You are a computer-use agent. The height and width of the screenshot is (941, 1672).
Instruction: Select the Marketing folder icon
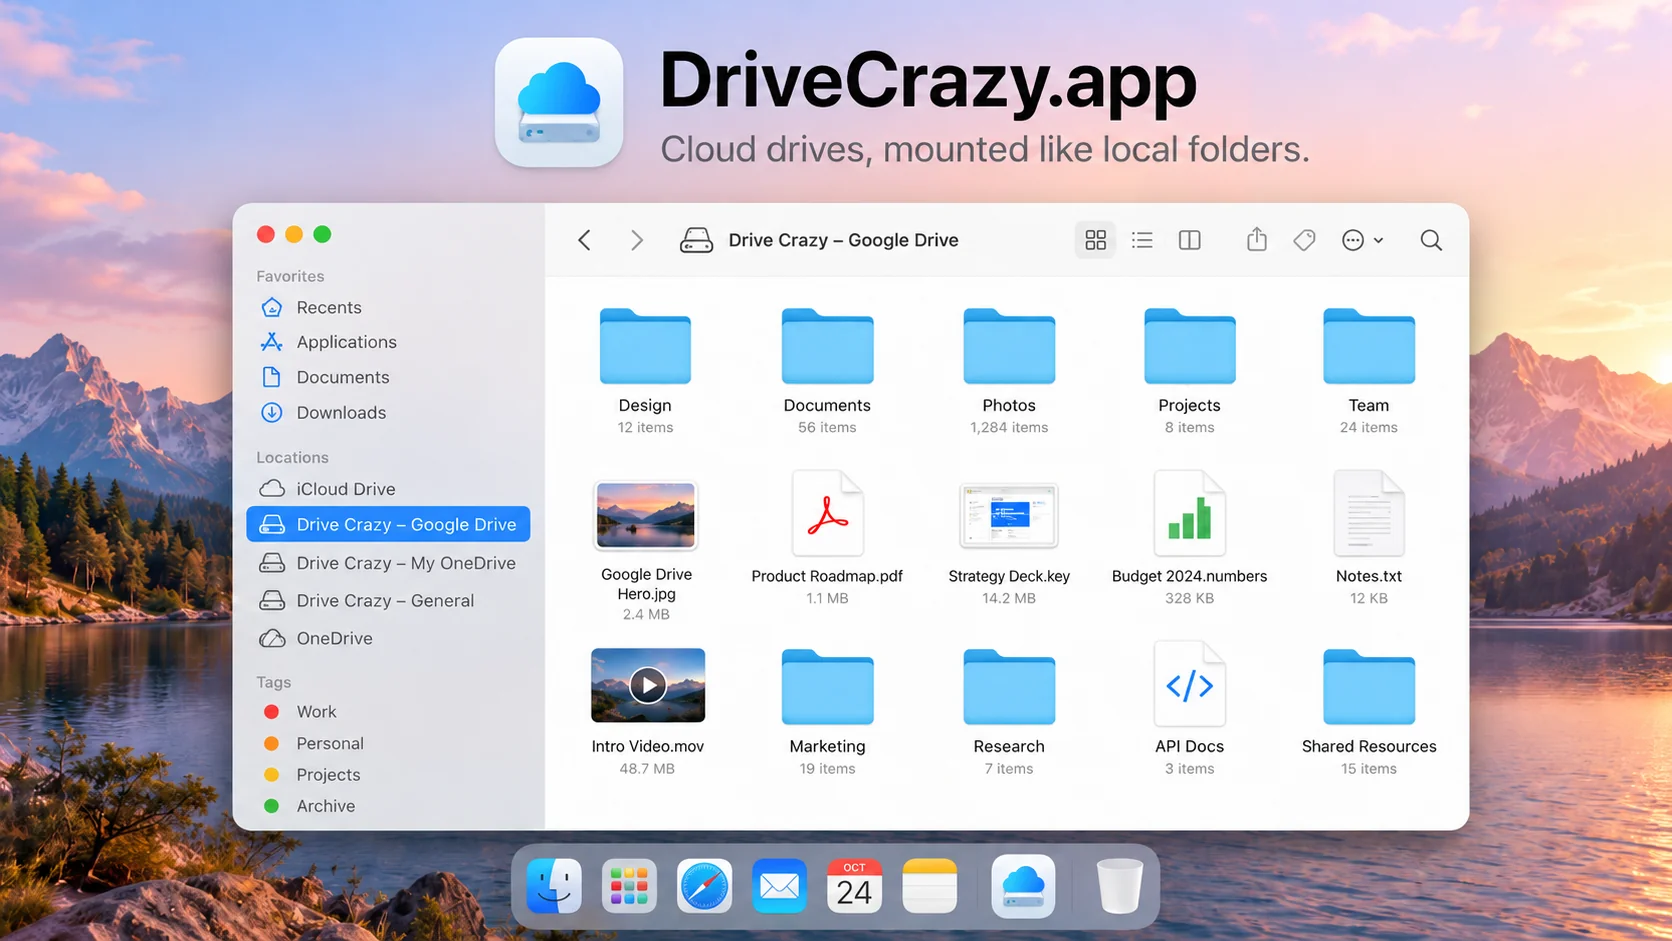pos(827,687)
